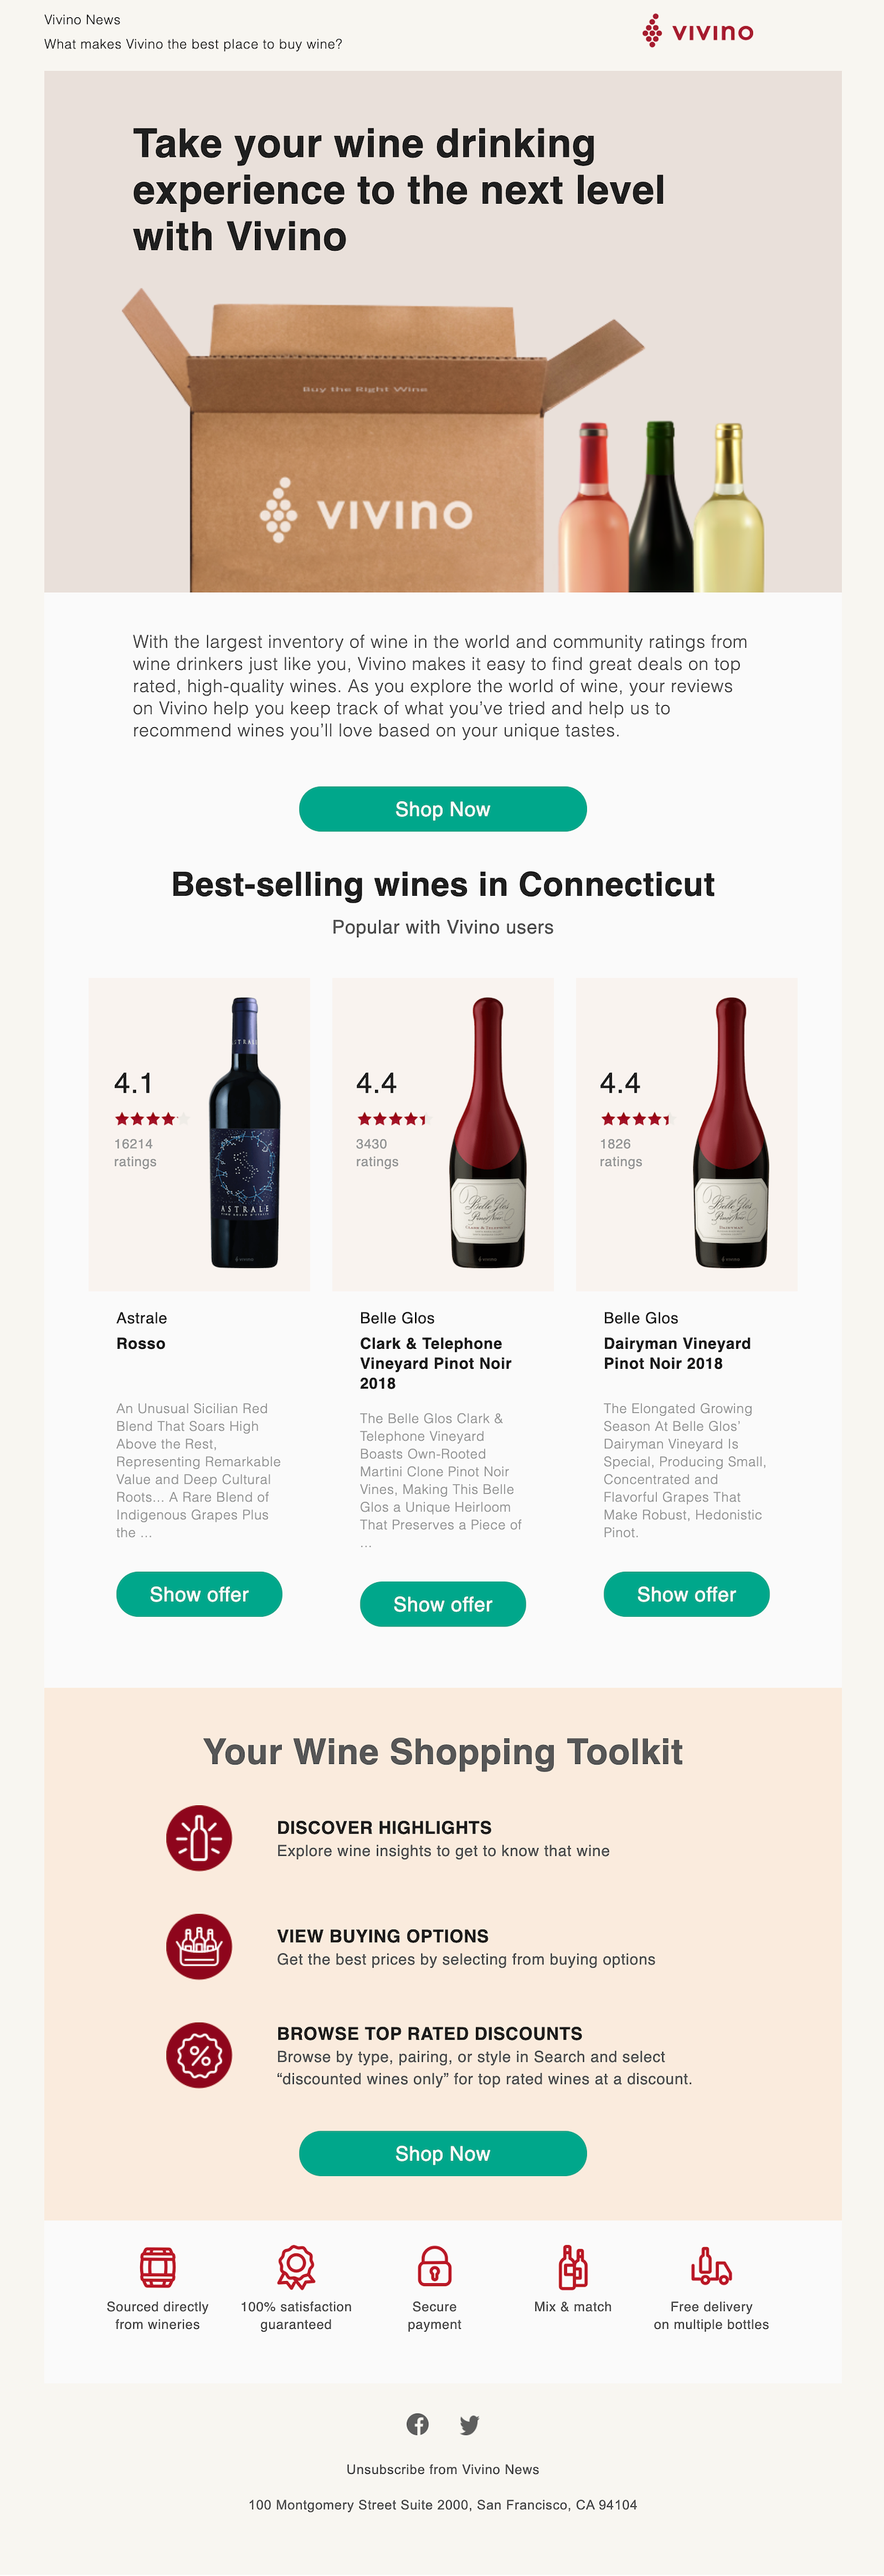Click the percent discount badge icon
884x2576 pixels.
click(199, 2055)
